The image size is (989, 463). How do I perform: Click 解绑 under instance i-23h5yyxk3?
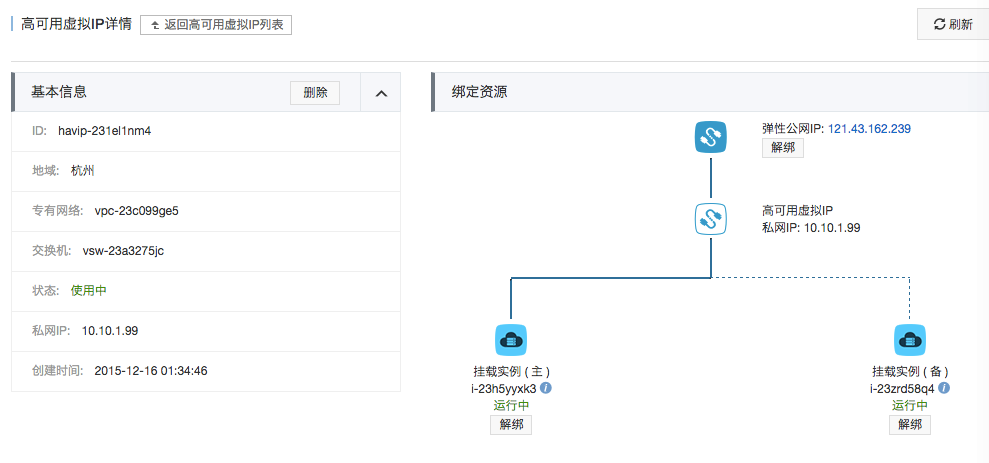coord(511,425)
